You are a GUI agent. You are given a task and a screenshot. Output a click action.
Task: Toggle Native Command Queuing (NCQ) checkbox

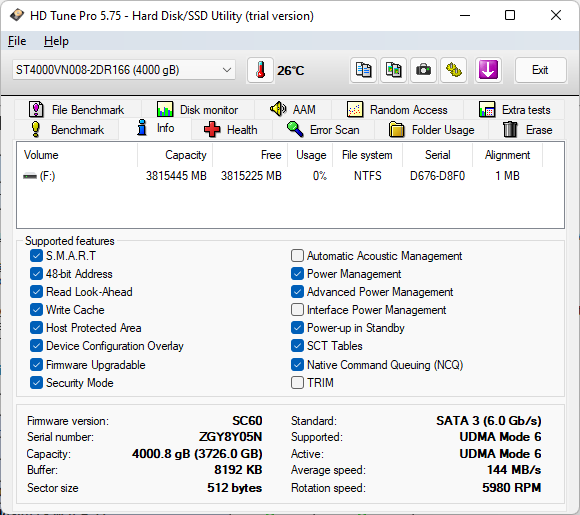tap(297, 365)
